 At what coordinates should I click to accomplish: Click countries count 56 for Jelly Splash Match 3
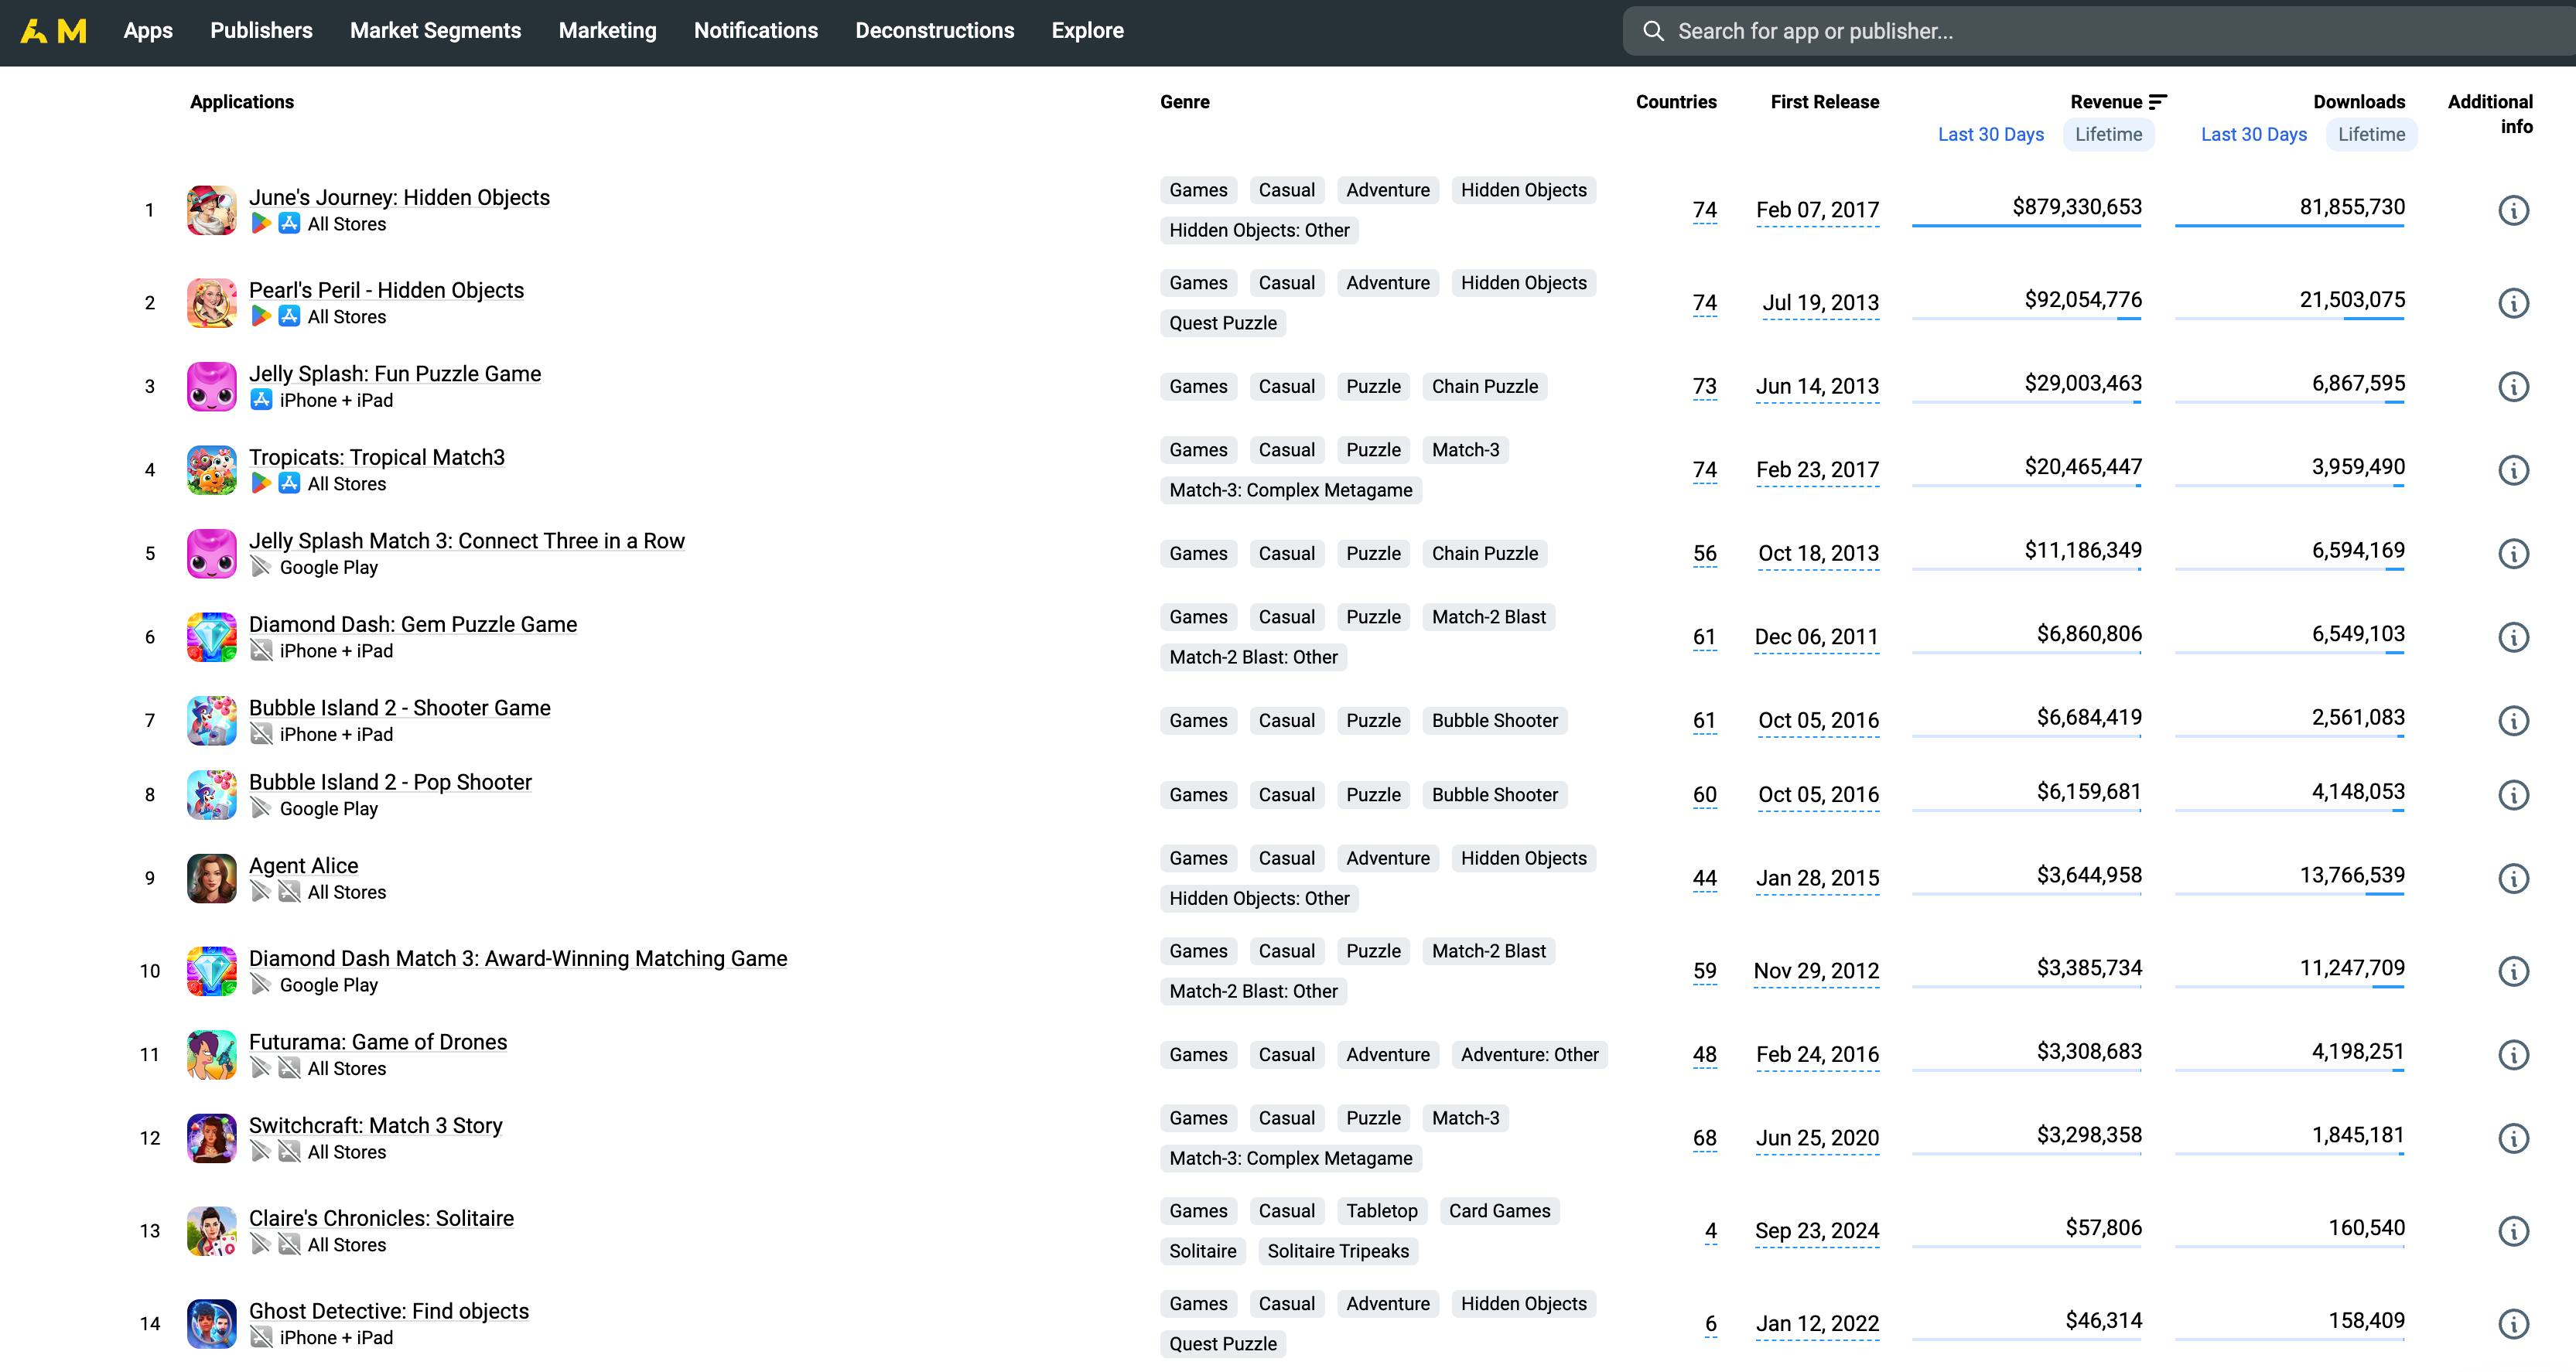click(1704, 554)
